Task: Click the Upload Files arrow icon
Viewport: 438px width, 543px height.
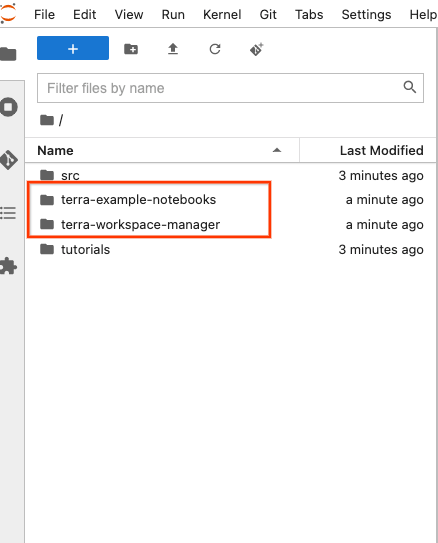Action: click(173, 49)
